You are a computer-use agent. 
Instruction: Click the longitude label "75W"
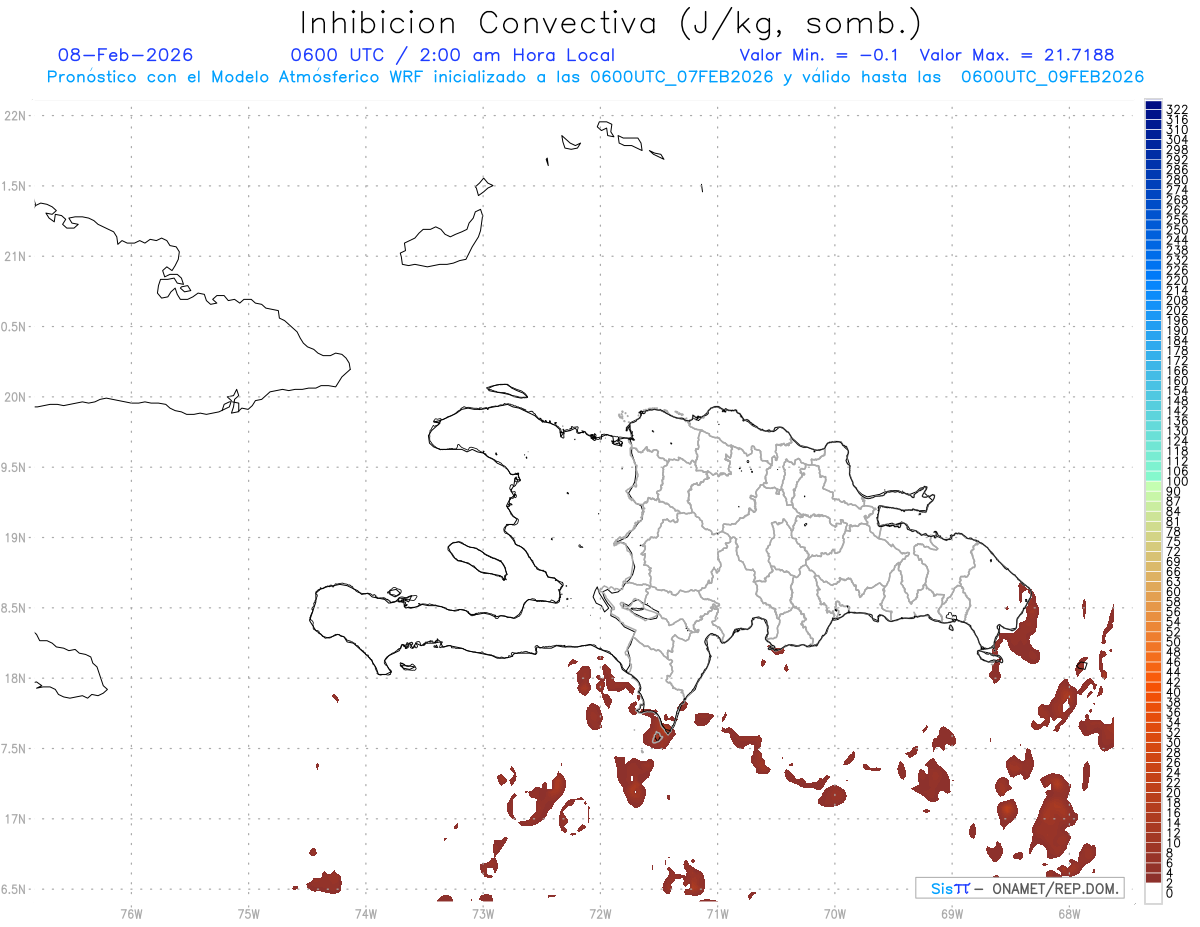[x=249, y=913]
